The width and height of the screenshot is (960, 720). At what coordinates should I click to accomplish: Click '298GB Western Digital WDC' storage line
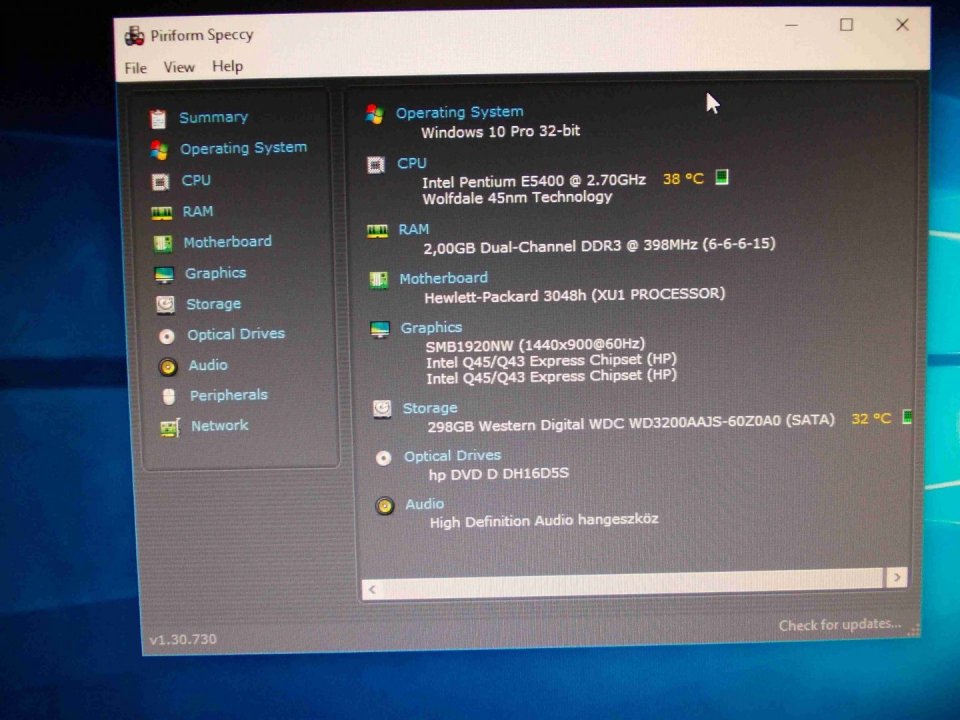pyautogui.click(x=631, y=423)
